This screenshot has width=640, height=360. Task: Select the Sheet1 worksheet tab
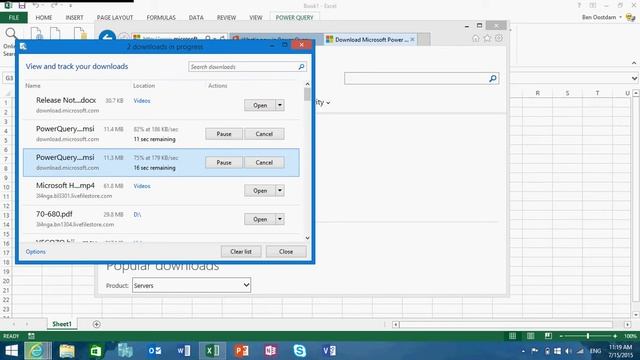click(62, 324)
